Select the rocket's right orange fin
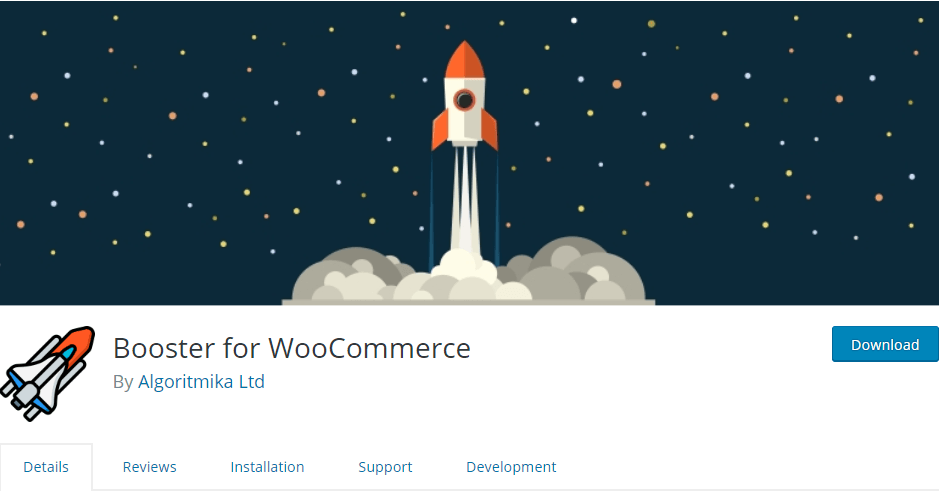This screenshot has width=939, height=491. coord(489,129)
